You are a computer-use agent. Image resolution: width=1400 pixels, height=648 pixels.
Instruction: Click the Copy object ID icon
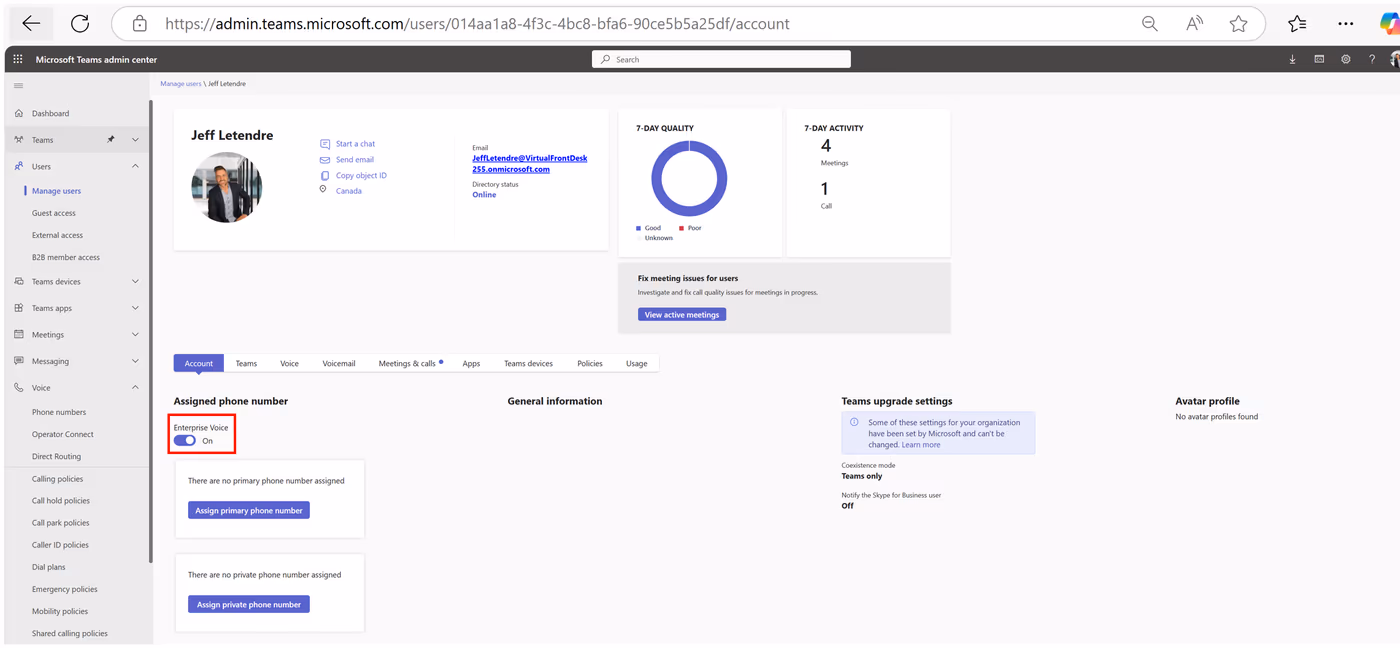(x=325, y=175)
